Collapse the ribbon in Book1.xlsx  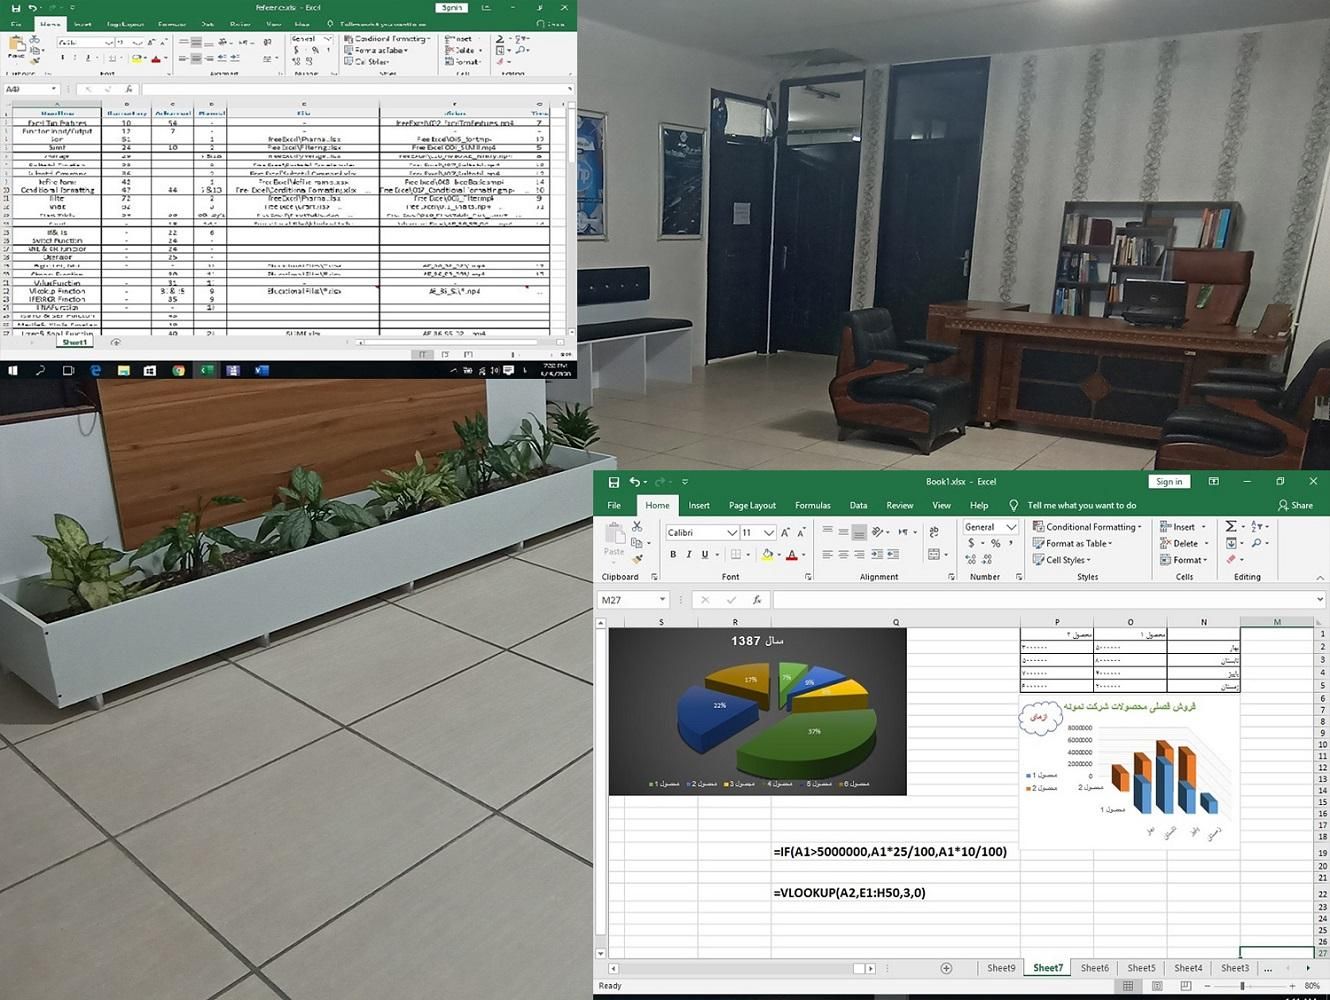pyautogui.click(x=1319, y=577)
